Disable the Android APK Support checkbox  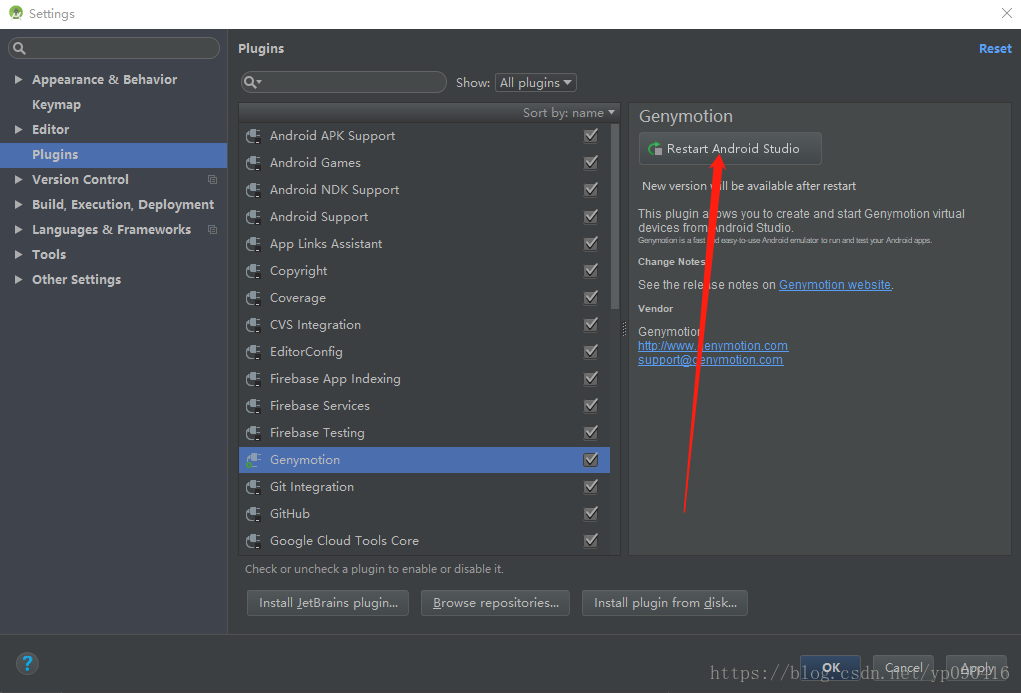591,135
